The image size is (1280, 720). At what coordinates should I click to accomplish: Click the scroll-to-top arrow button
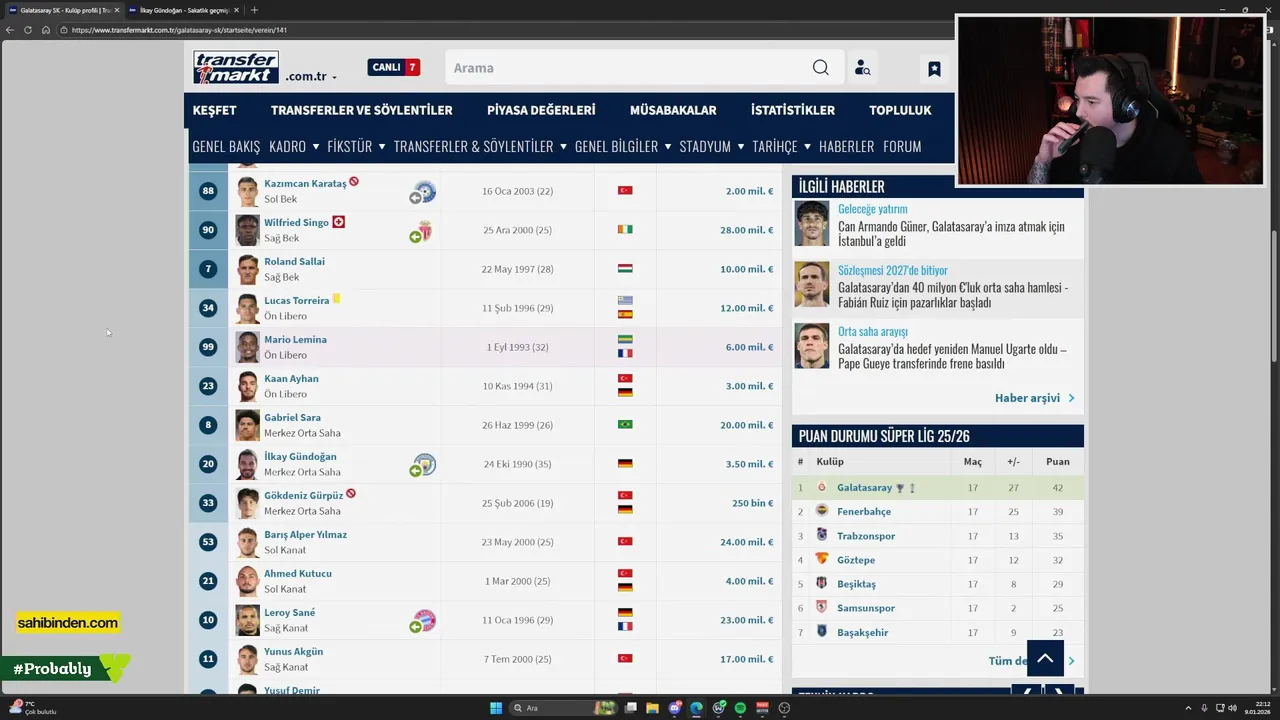coord(1045,658)
